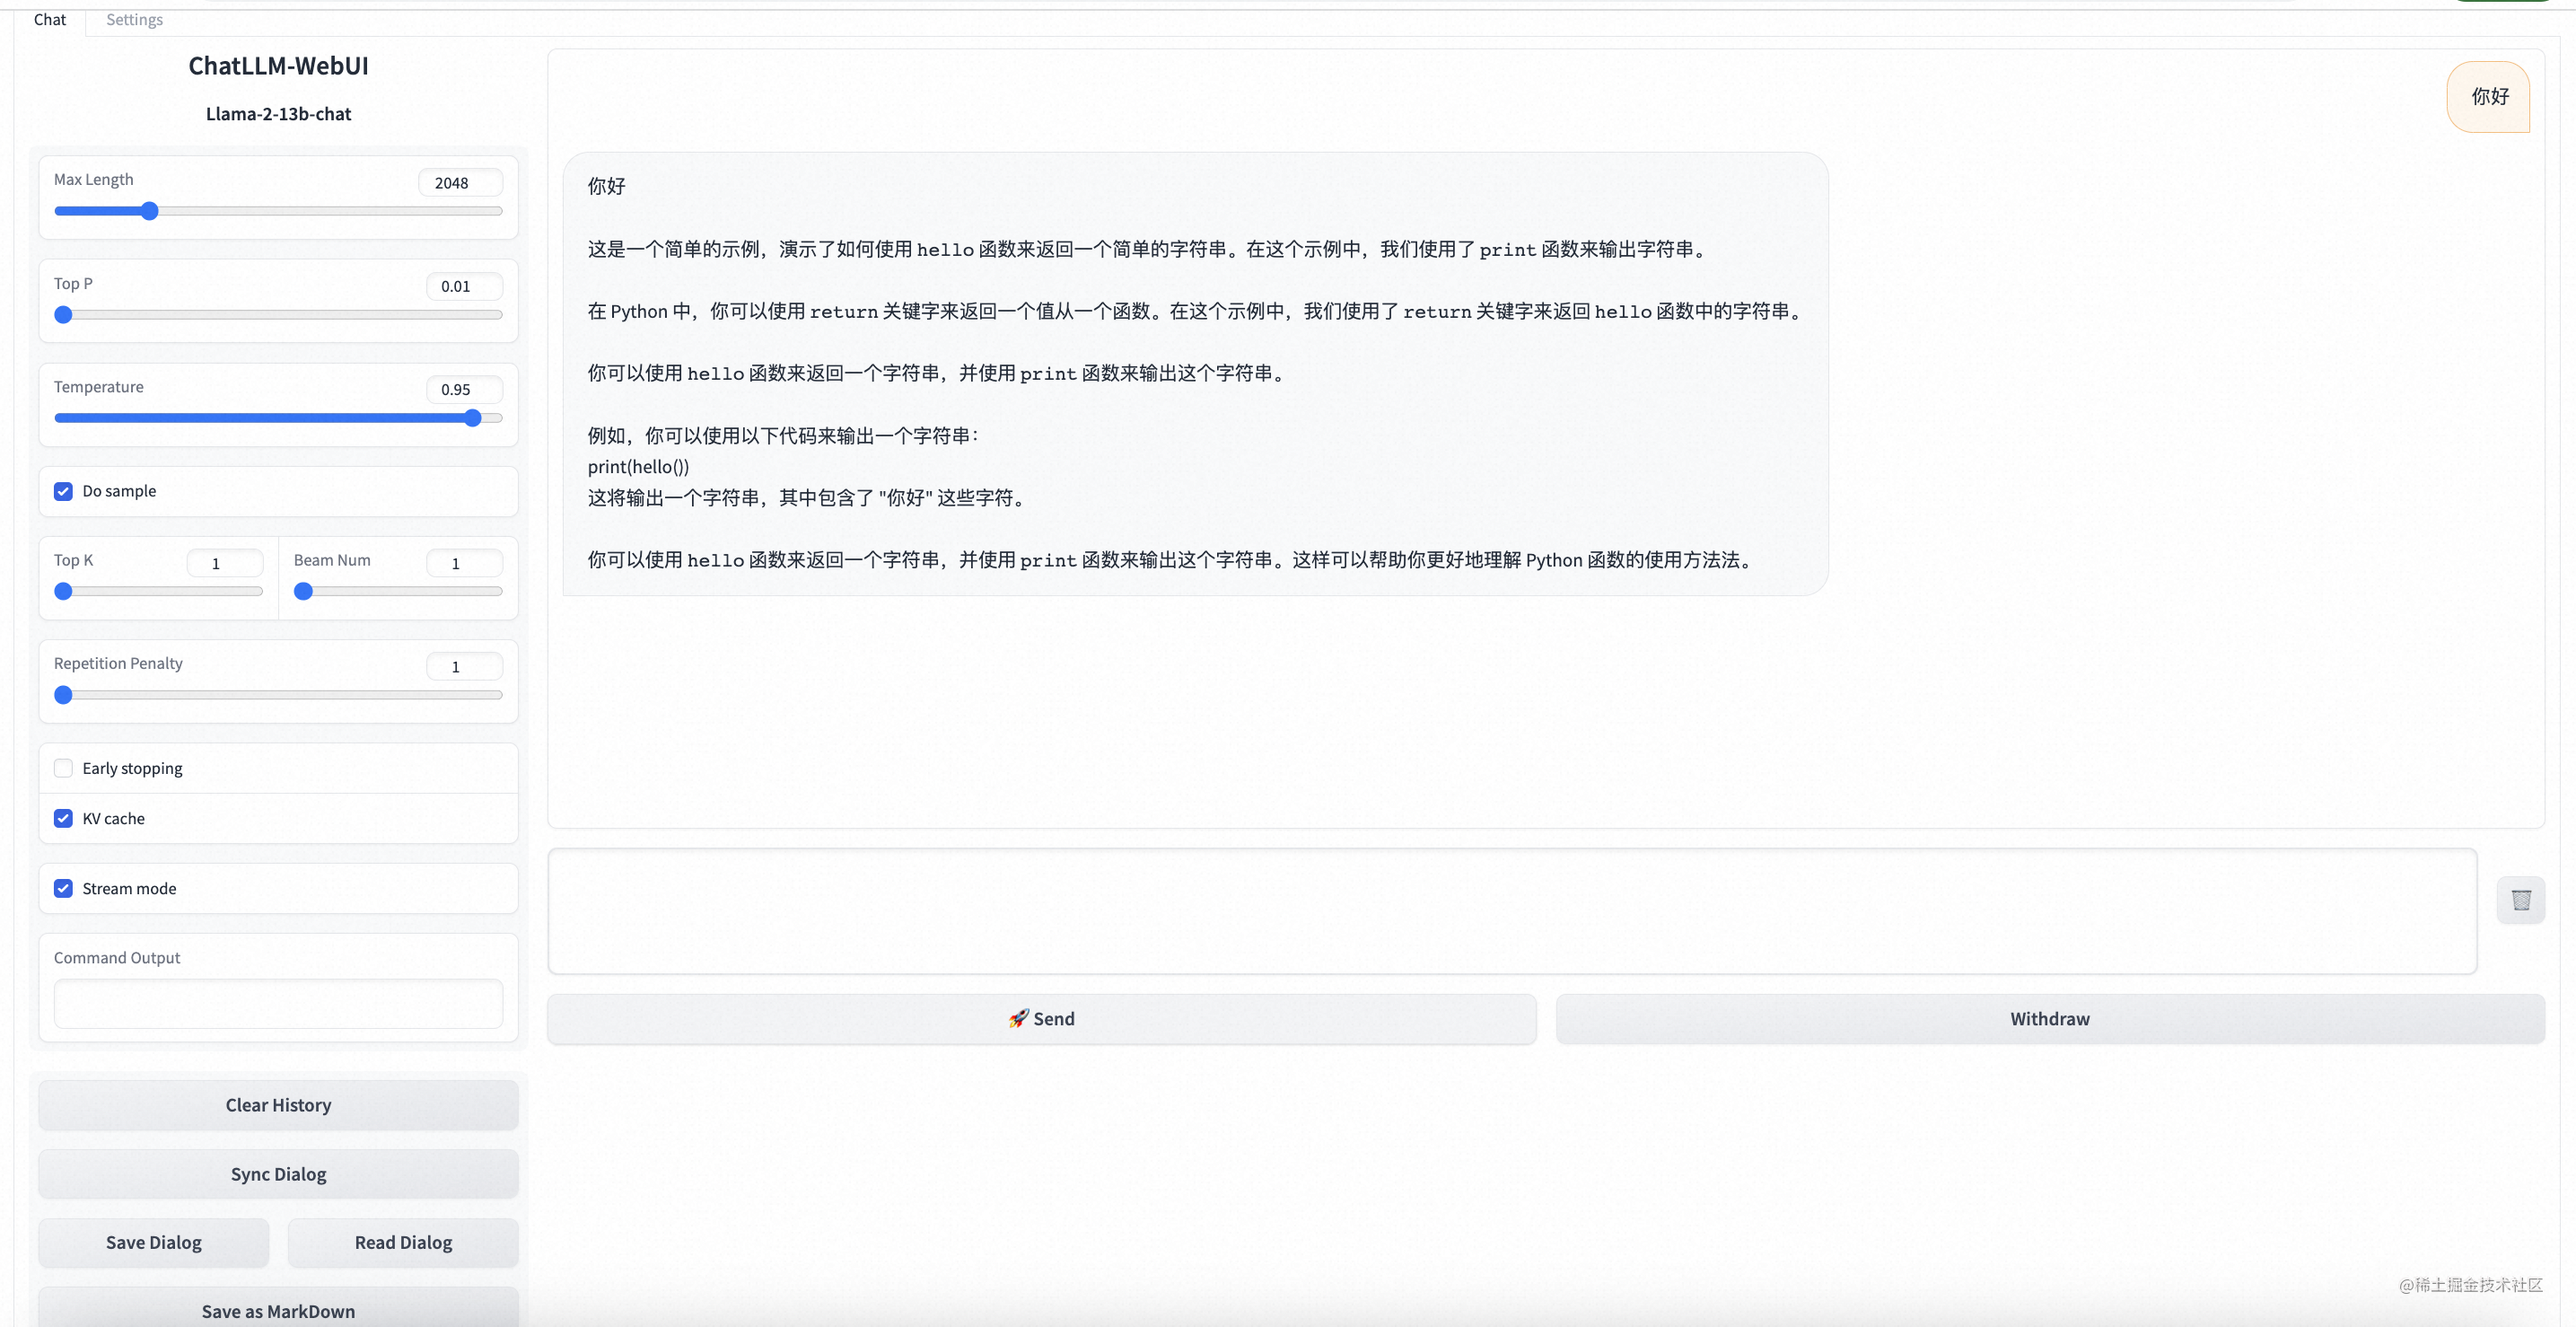This screenshot has width=2576, height=1327.
Task: Click Read Dialog button
Action: point(402,1241)
